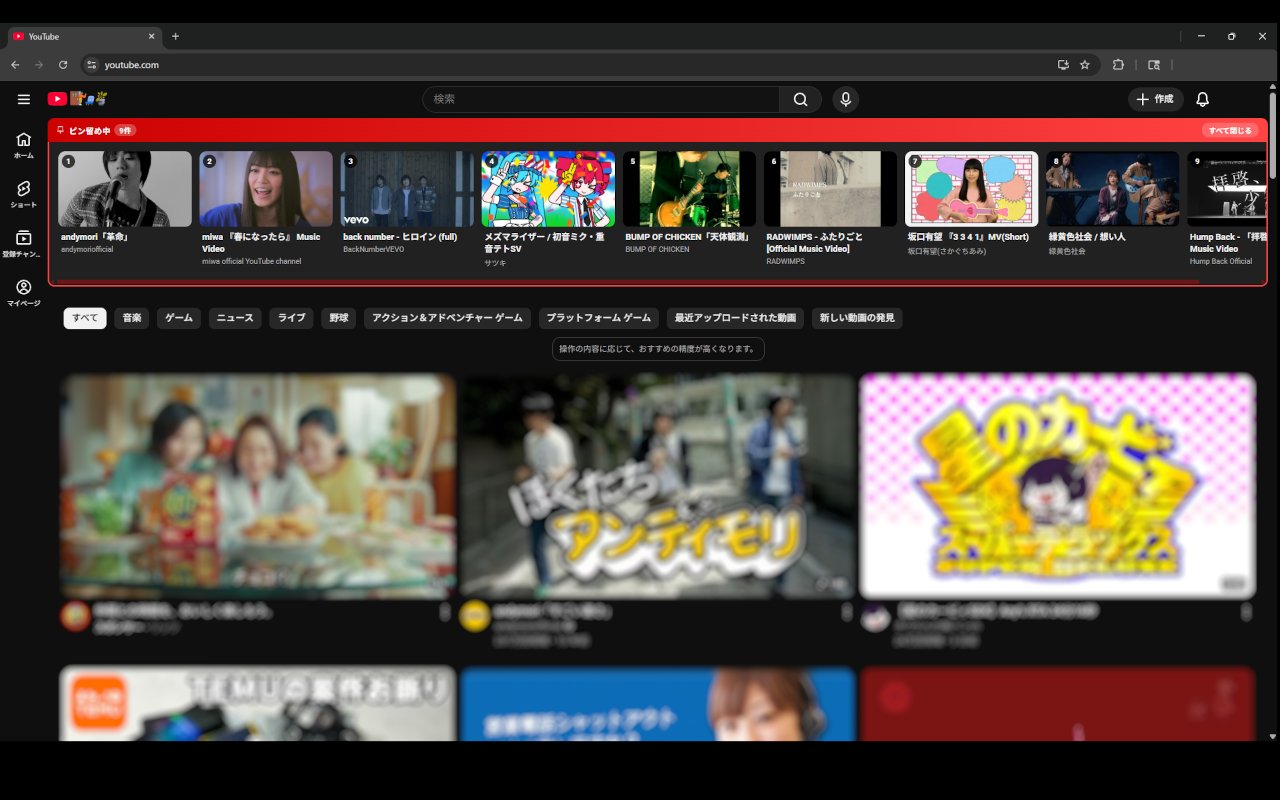Open BackNumberVEVO channel link
Viewport: 1280px width, 800px height.
pyautogui.click(x=373, y=249)
